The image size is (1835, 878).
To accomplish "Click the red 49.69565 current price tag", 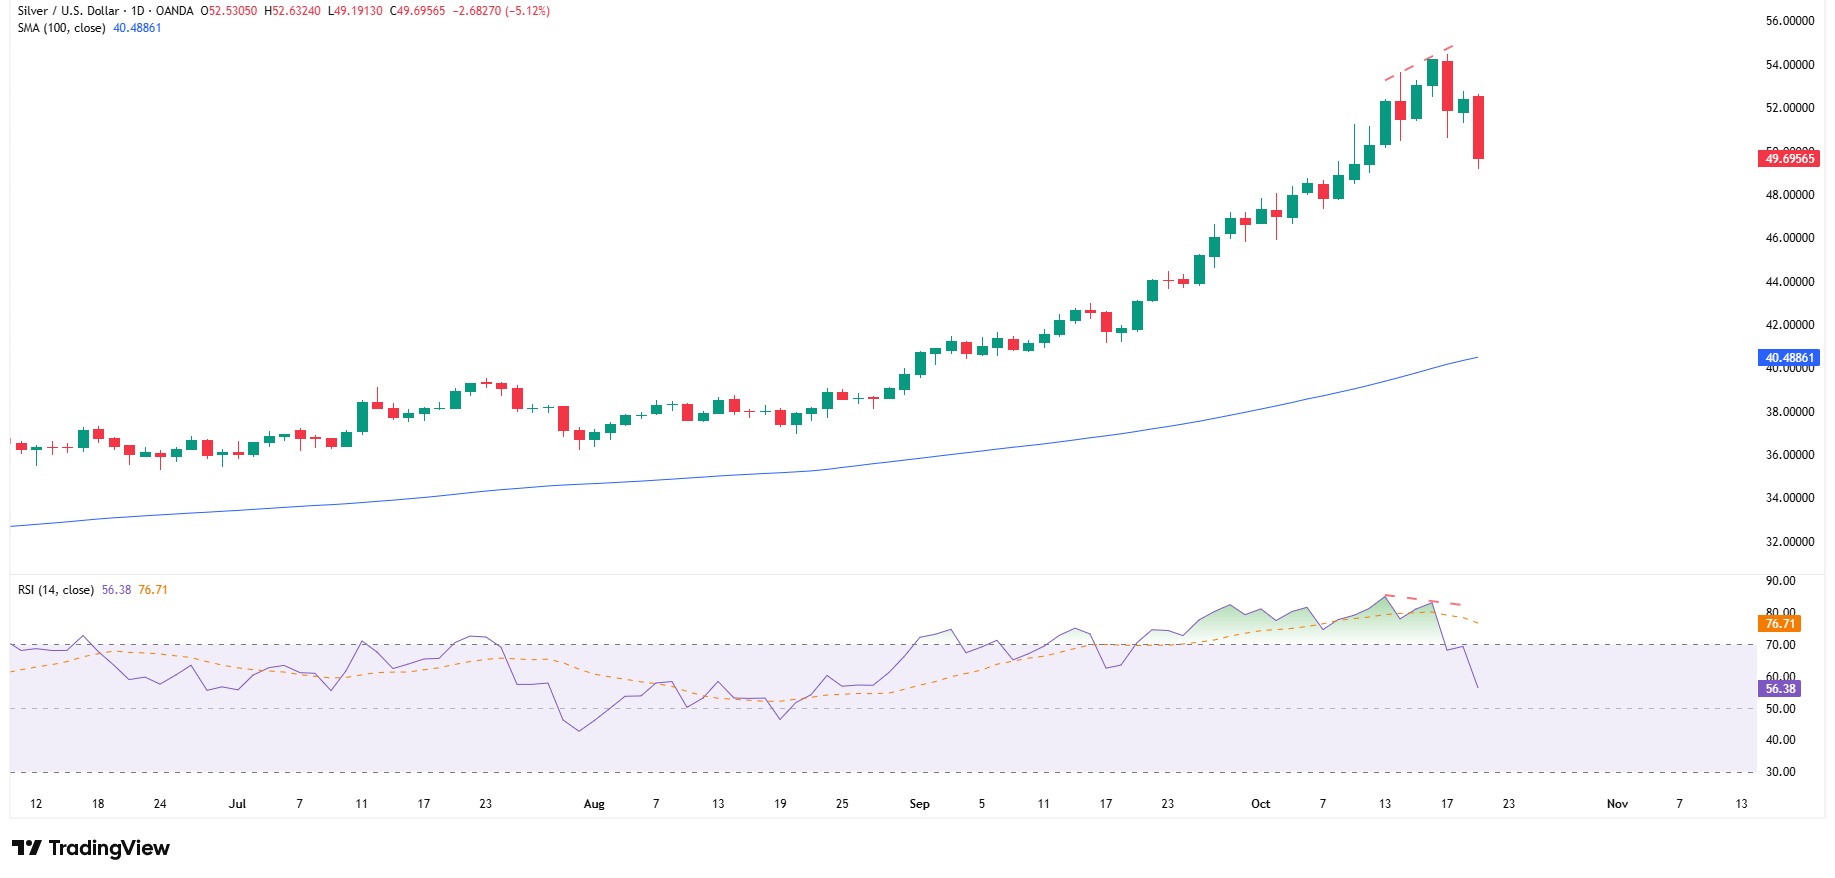I will click(x=1788, y=159).
